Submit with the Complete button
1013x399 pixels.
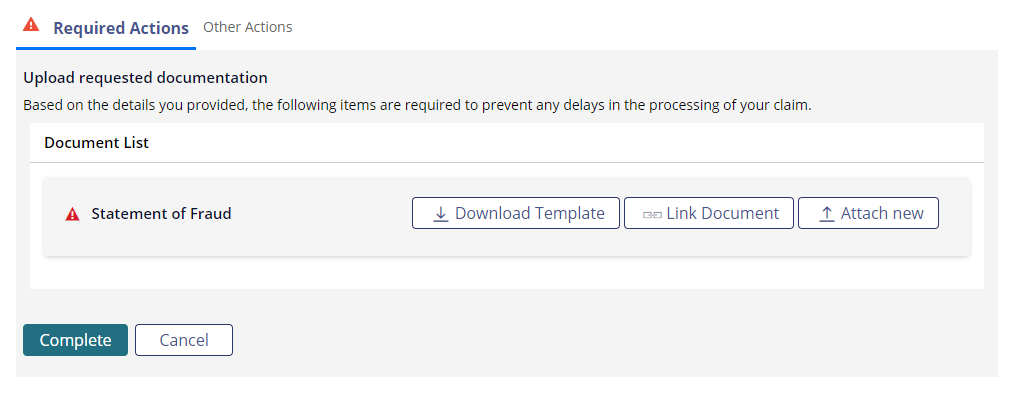(x=76, y=340)
